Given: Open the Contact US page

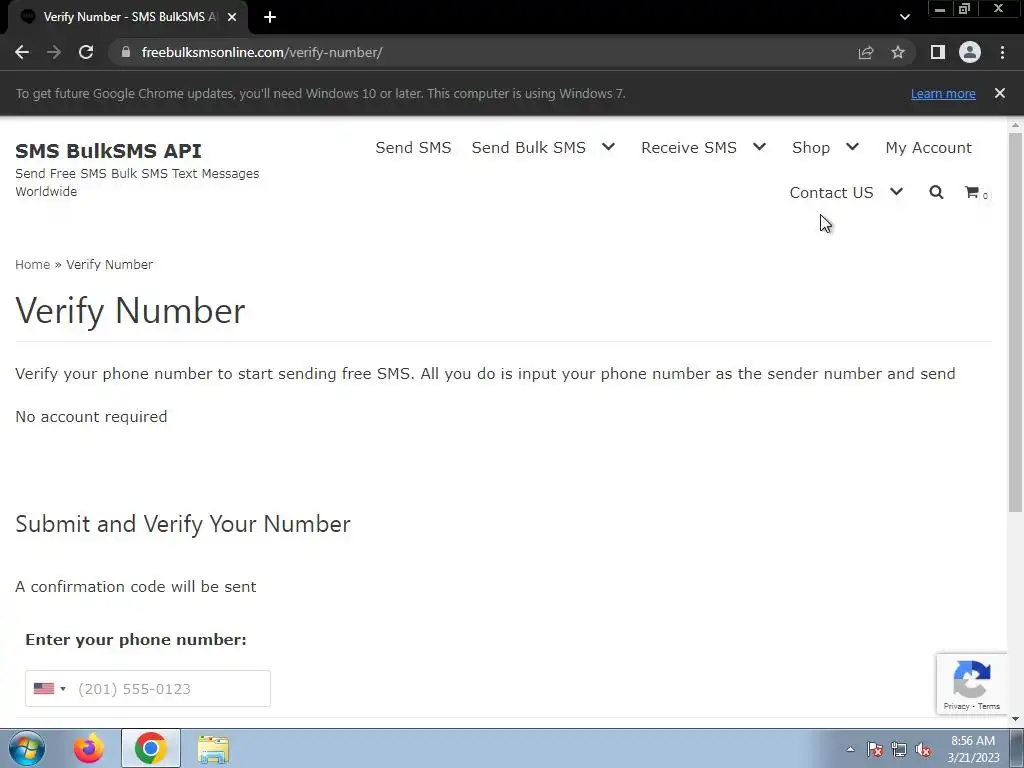Looking at the screenshot, I should pos(831,193).
